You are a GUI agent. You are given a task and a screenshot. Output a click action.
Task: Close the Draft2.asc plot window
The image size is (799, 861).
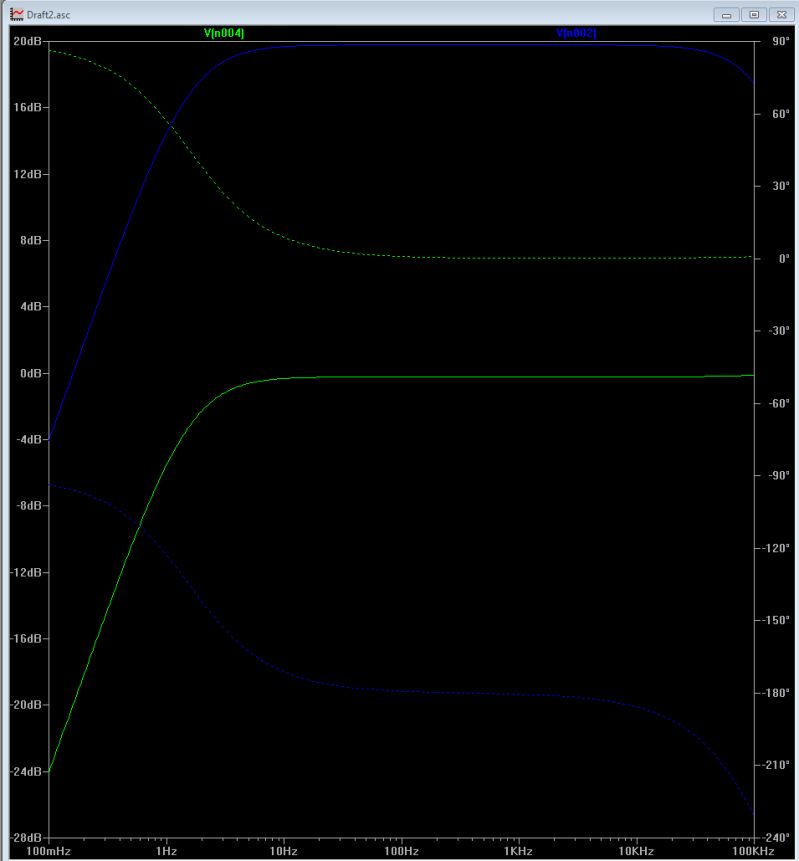pyautogui.click(x=781, y=15)
